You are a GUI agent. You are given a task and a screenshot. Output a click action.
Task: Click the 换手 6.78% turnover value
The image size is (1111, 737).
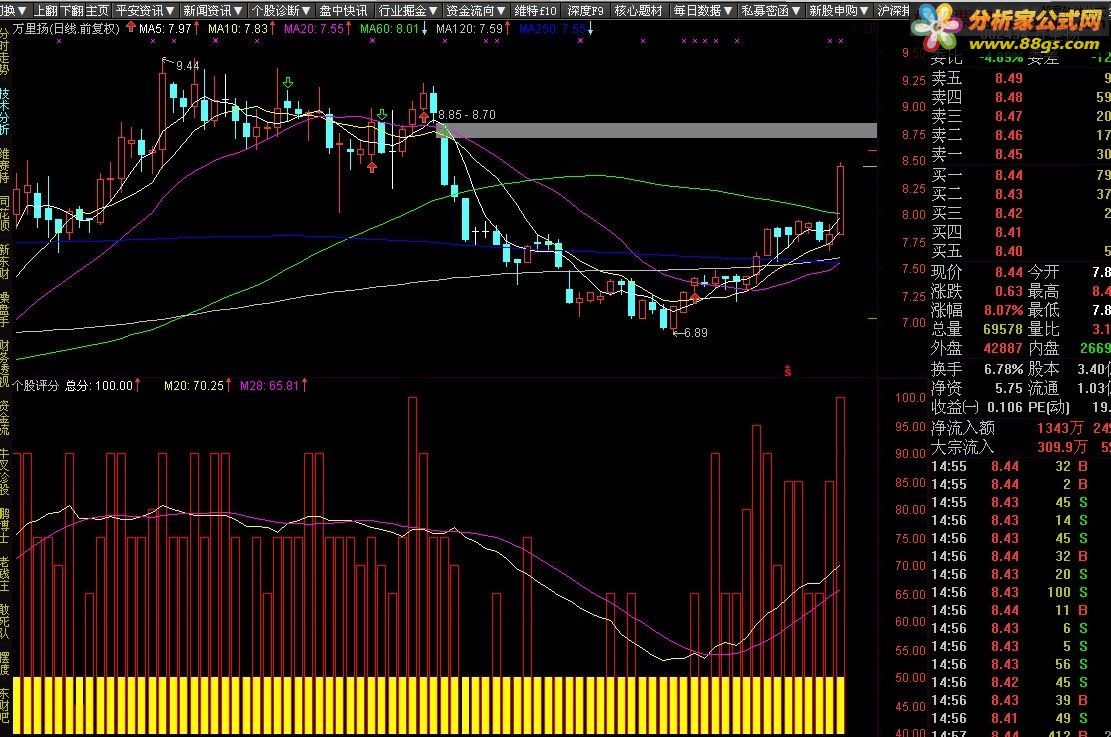click(1003, 369)
